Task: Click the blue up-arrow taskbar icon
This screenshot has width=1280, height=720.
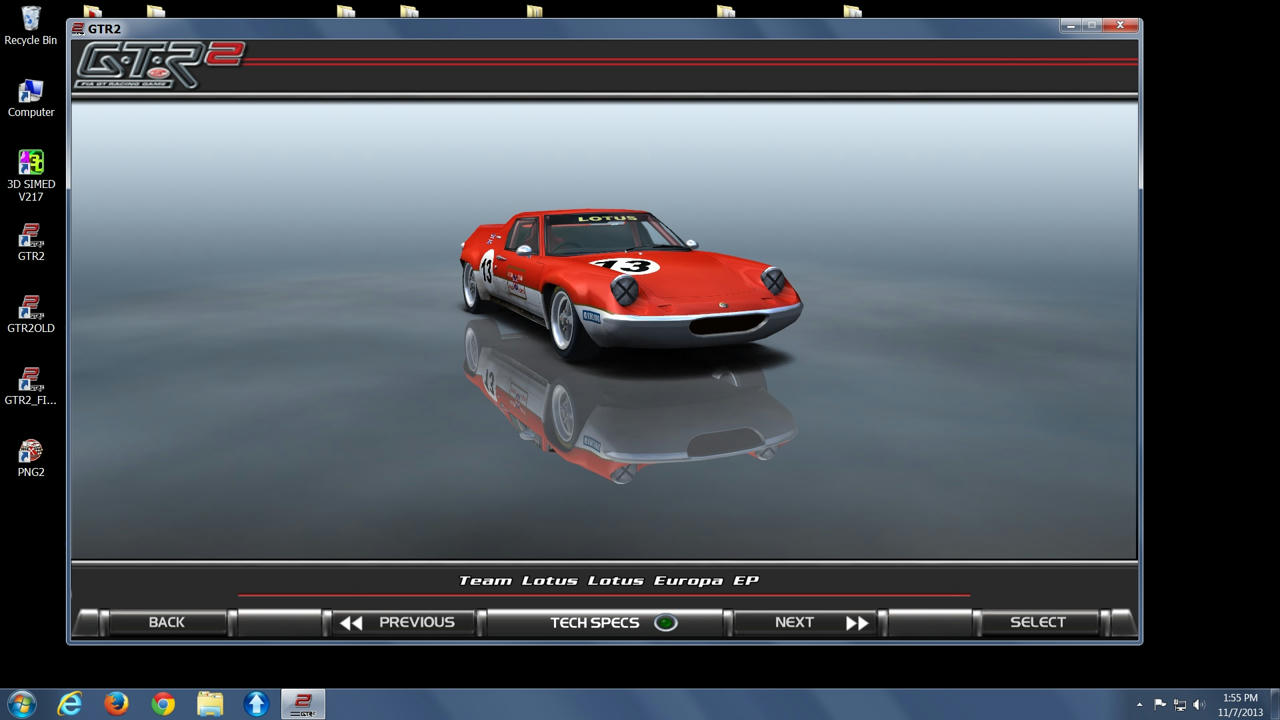Action: pyautogui.click(x=257, y=704)
